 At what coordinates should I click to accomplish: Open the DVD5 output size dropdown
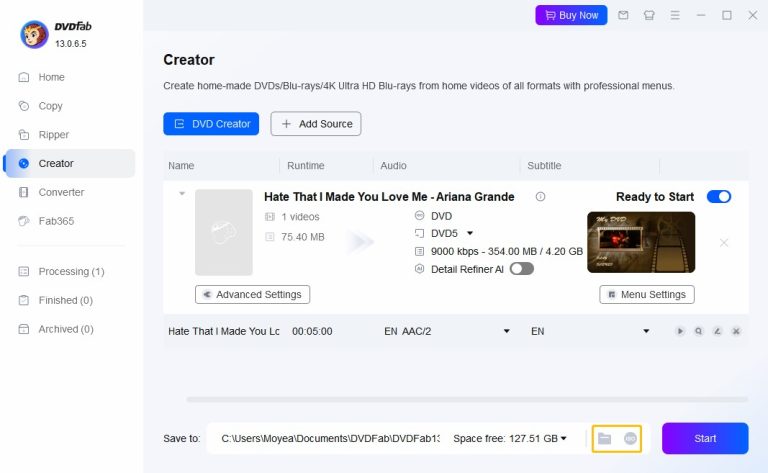click(x=470, y=234)
